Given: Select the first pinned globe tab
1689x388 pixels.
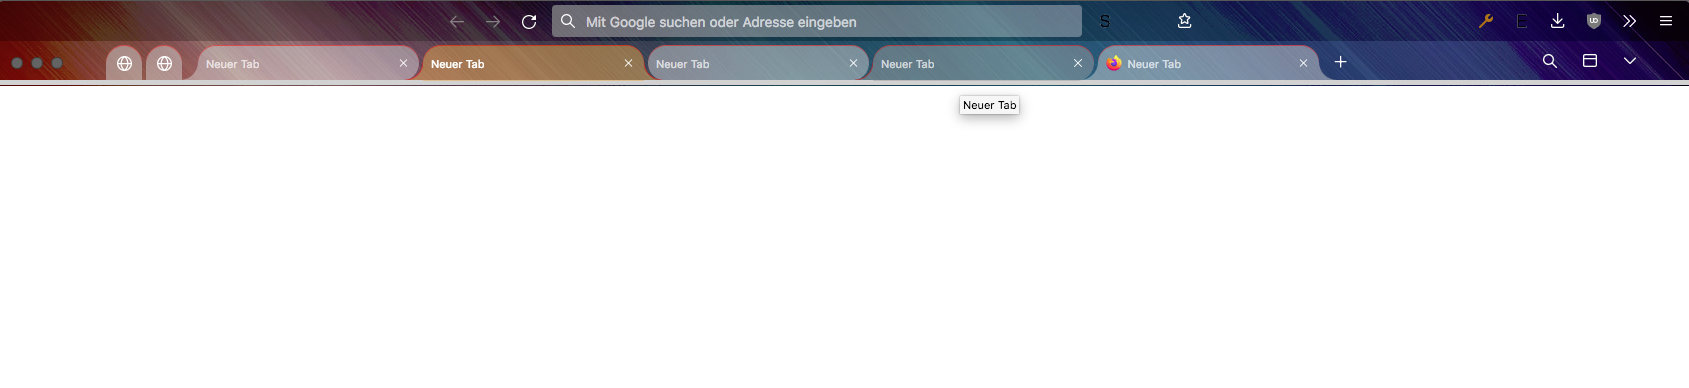Looking at the screenshot, I should pos(124,63).
